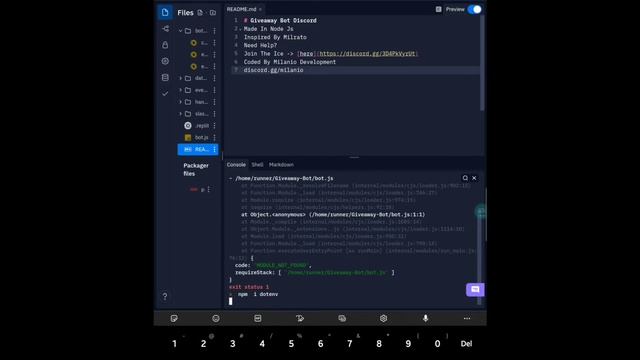
Task: Open options menu for the packager file
Action: point(209,189)
